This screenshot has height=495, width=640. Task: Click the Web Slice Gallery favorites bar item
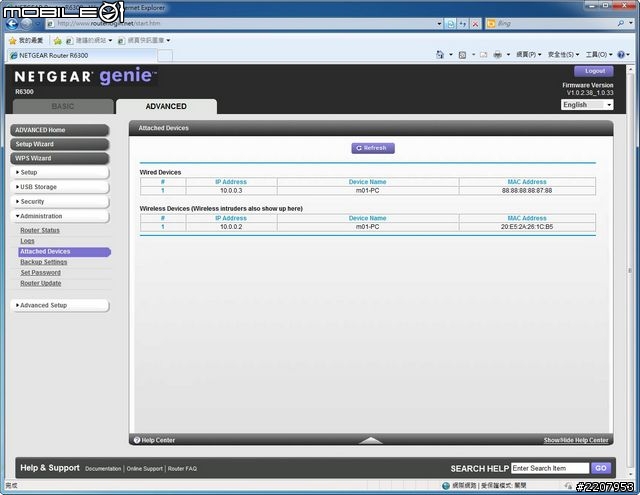pos(144,40)
